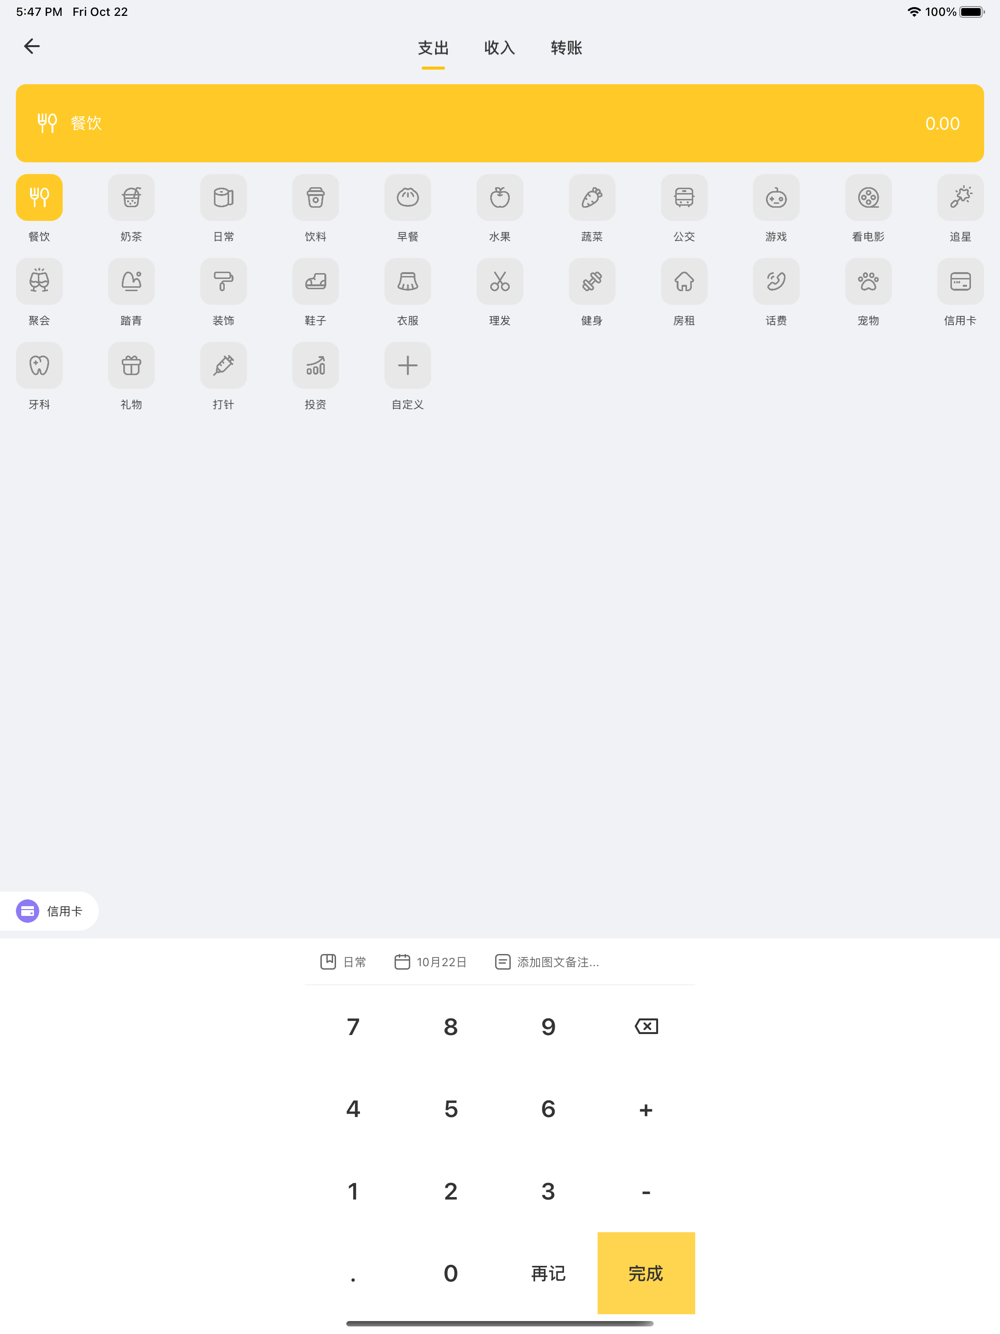Image resolution: width=1000 pixels, height=1334 pixels.
Task: Tap the backspace delete key
Action: [646, 1027]
